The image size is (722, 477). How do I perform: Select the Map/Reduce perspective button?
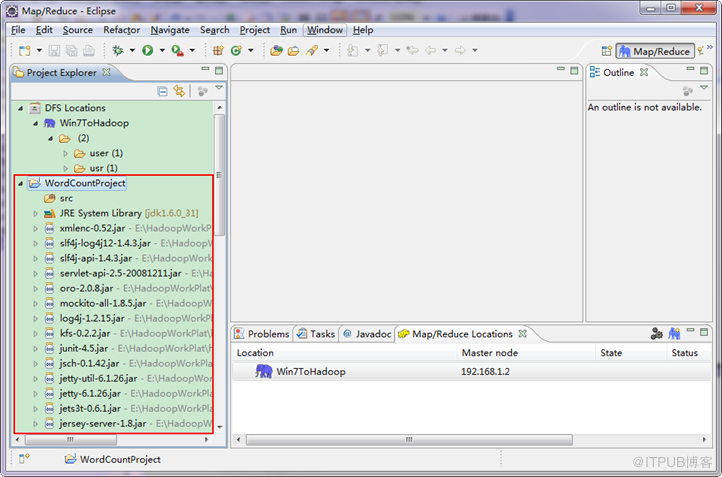(x=655, y=51)
